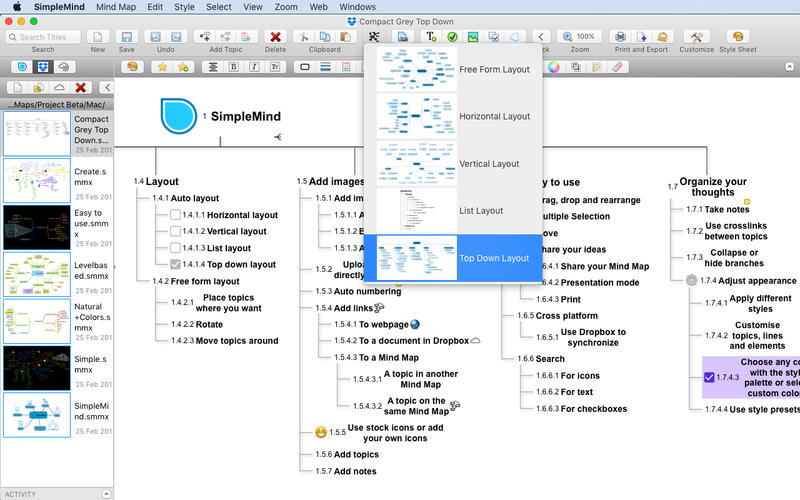Click the Undo arrow icon
This screenshot has width=800, height=500.
coord(156,37)
